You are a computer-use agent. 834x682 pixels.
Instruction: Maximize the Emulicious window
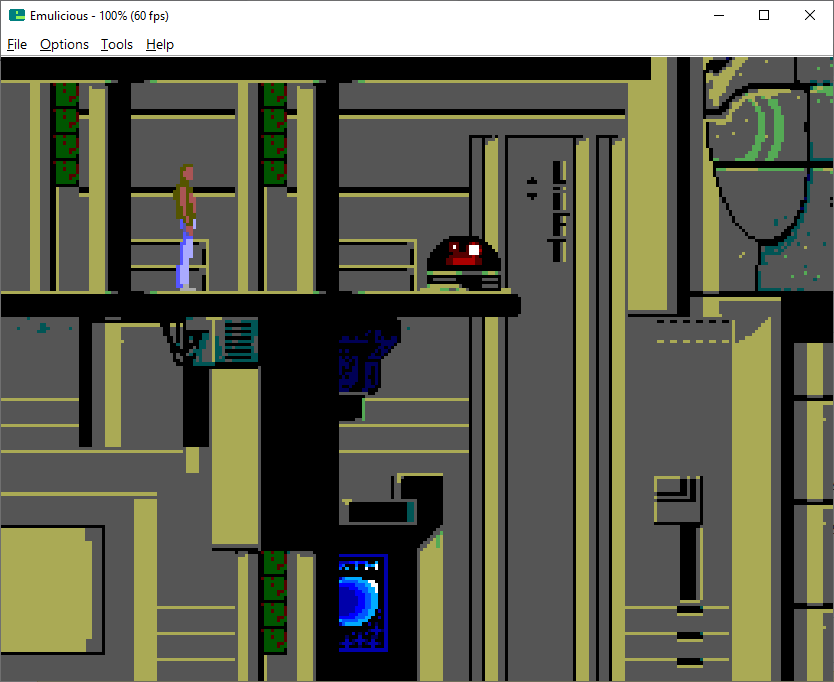(x=764, y=15)
